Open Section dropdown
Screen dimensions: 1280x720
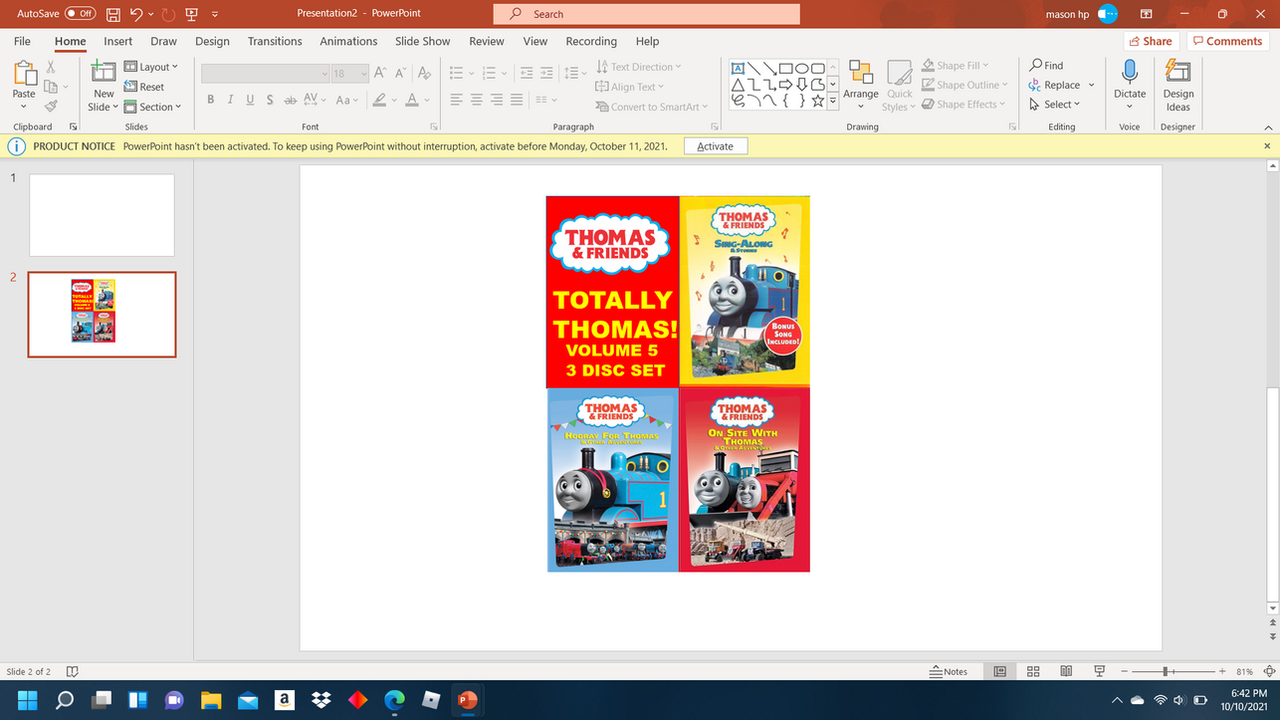(x=153, y=107)
